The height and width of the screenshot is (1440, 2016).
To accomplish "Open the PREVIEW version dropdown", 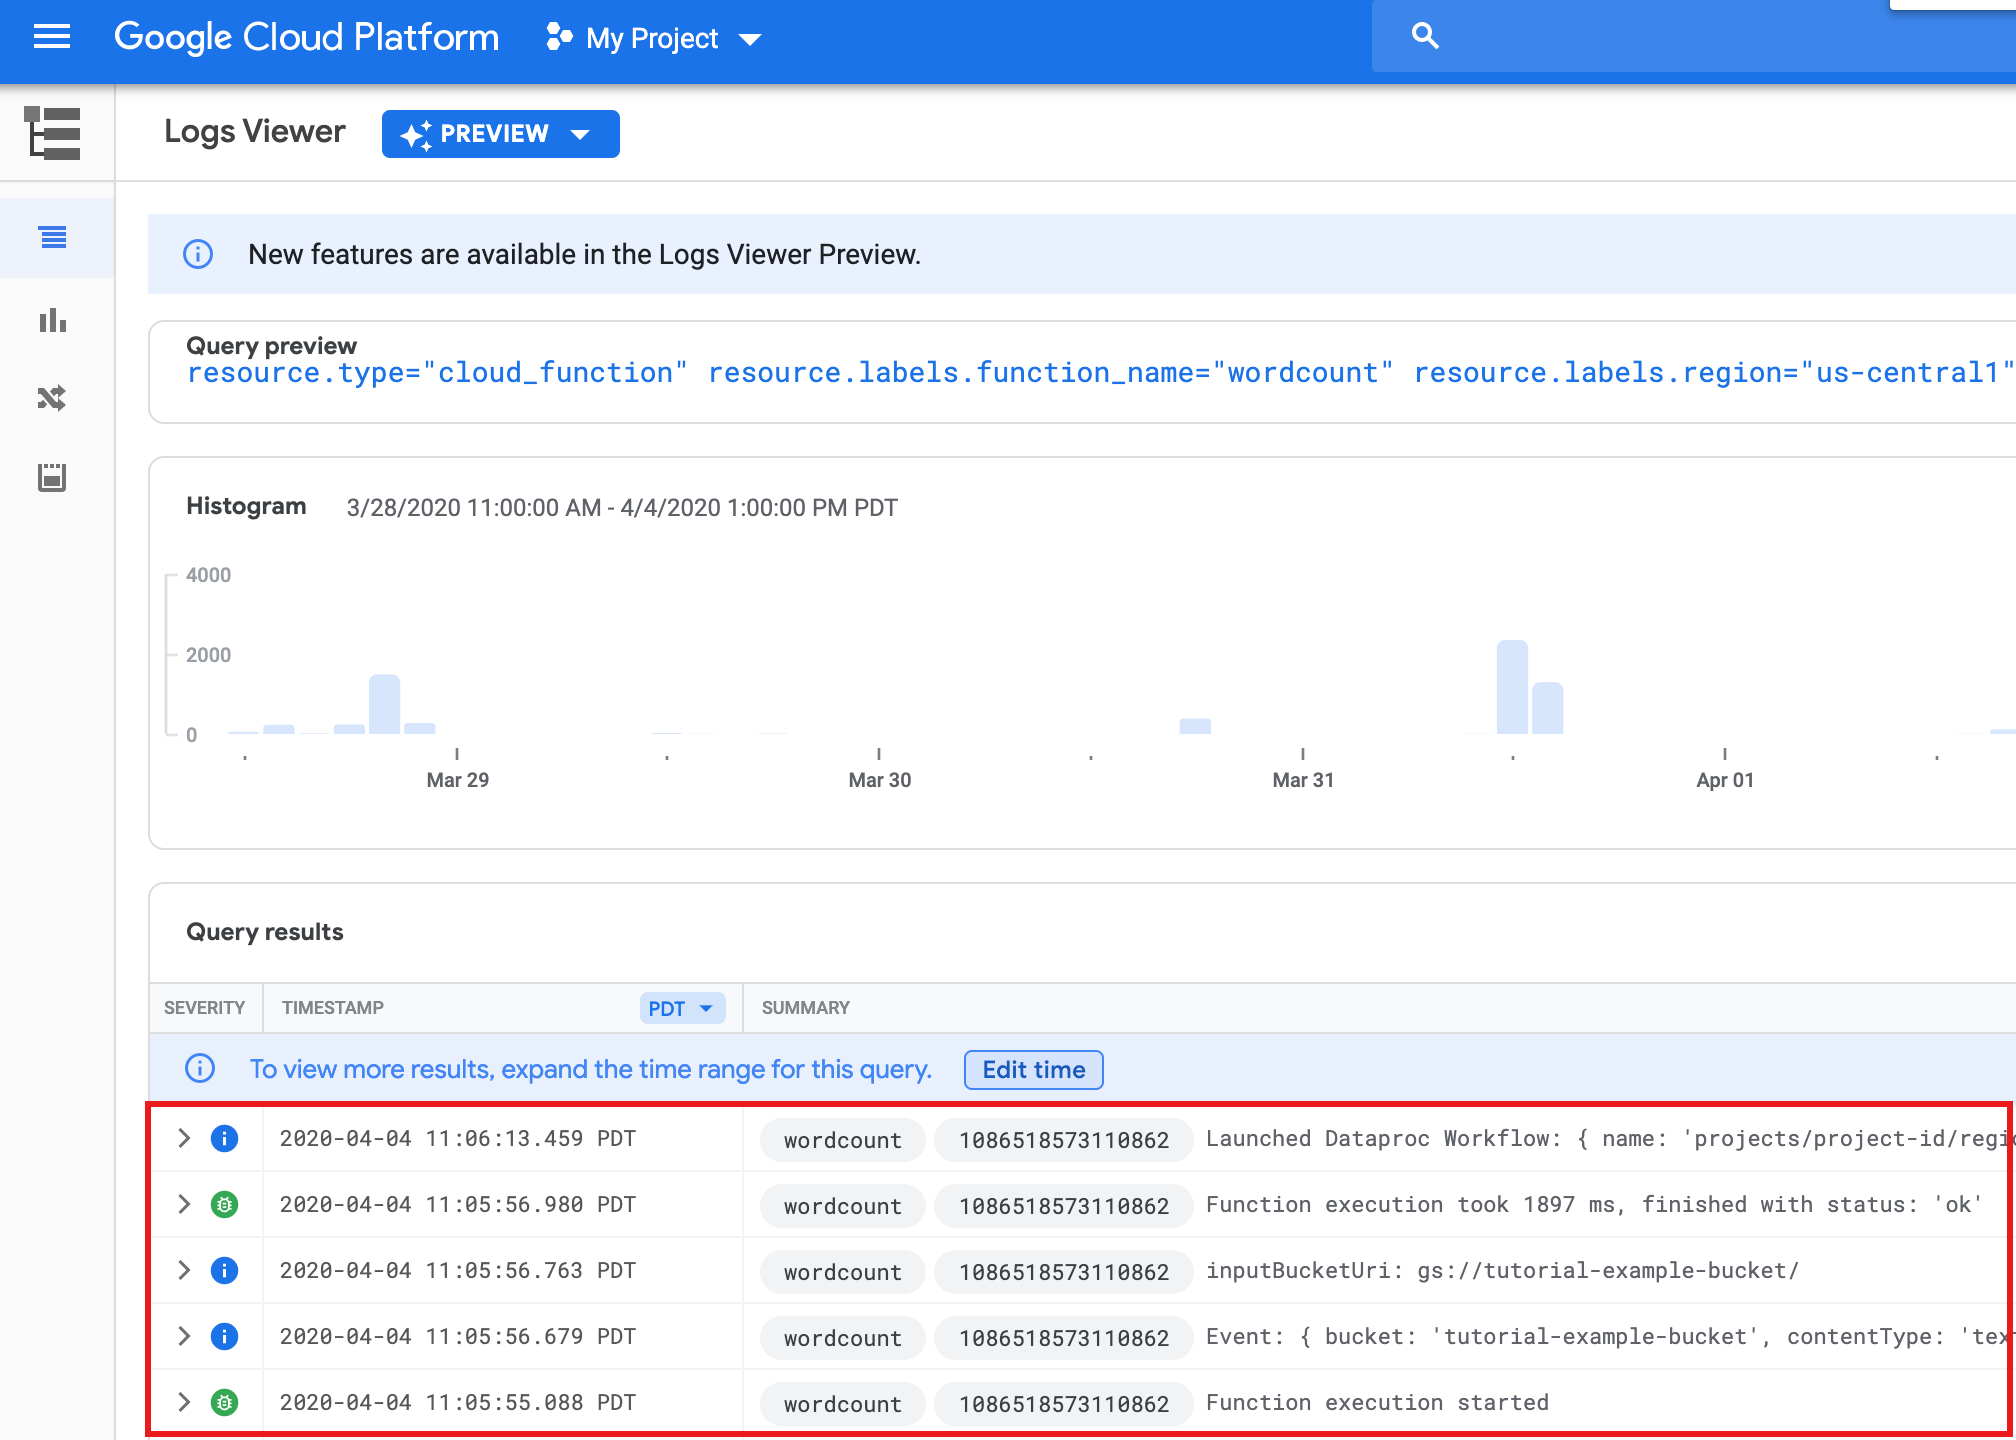I will coord(500,134).
